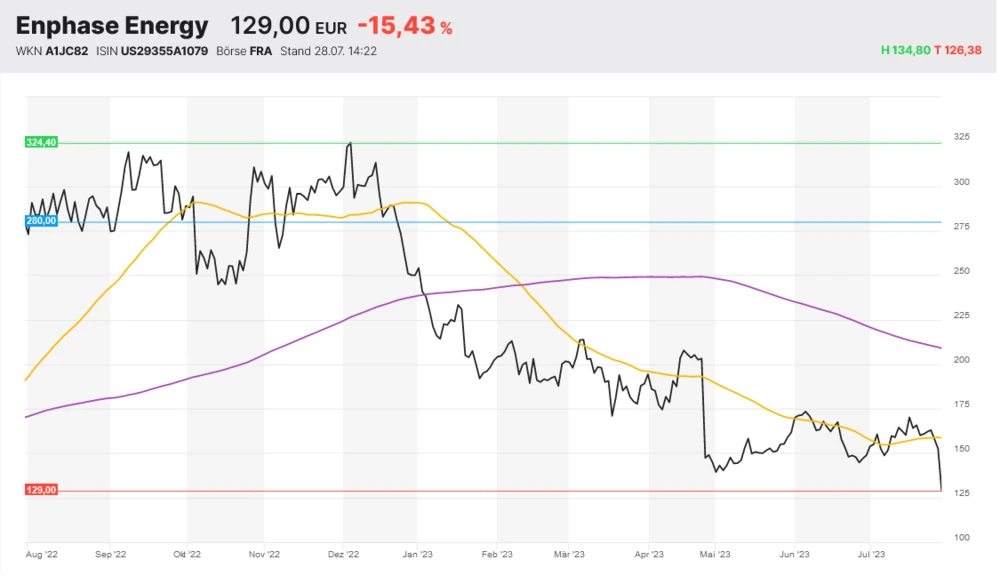
Task: Click the Jul '23 axis label
Action: (x=872, y=552)
